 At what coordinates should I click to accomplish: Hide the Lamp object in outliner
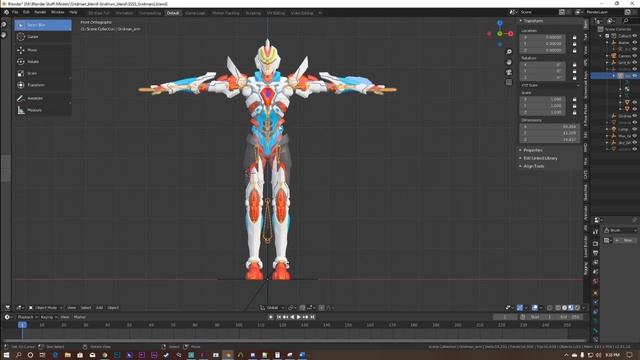pos(635,129)
